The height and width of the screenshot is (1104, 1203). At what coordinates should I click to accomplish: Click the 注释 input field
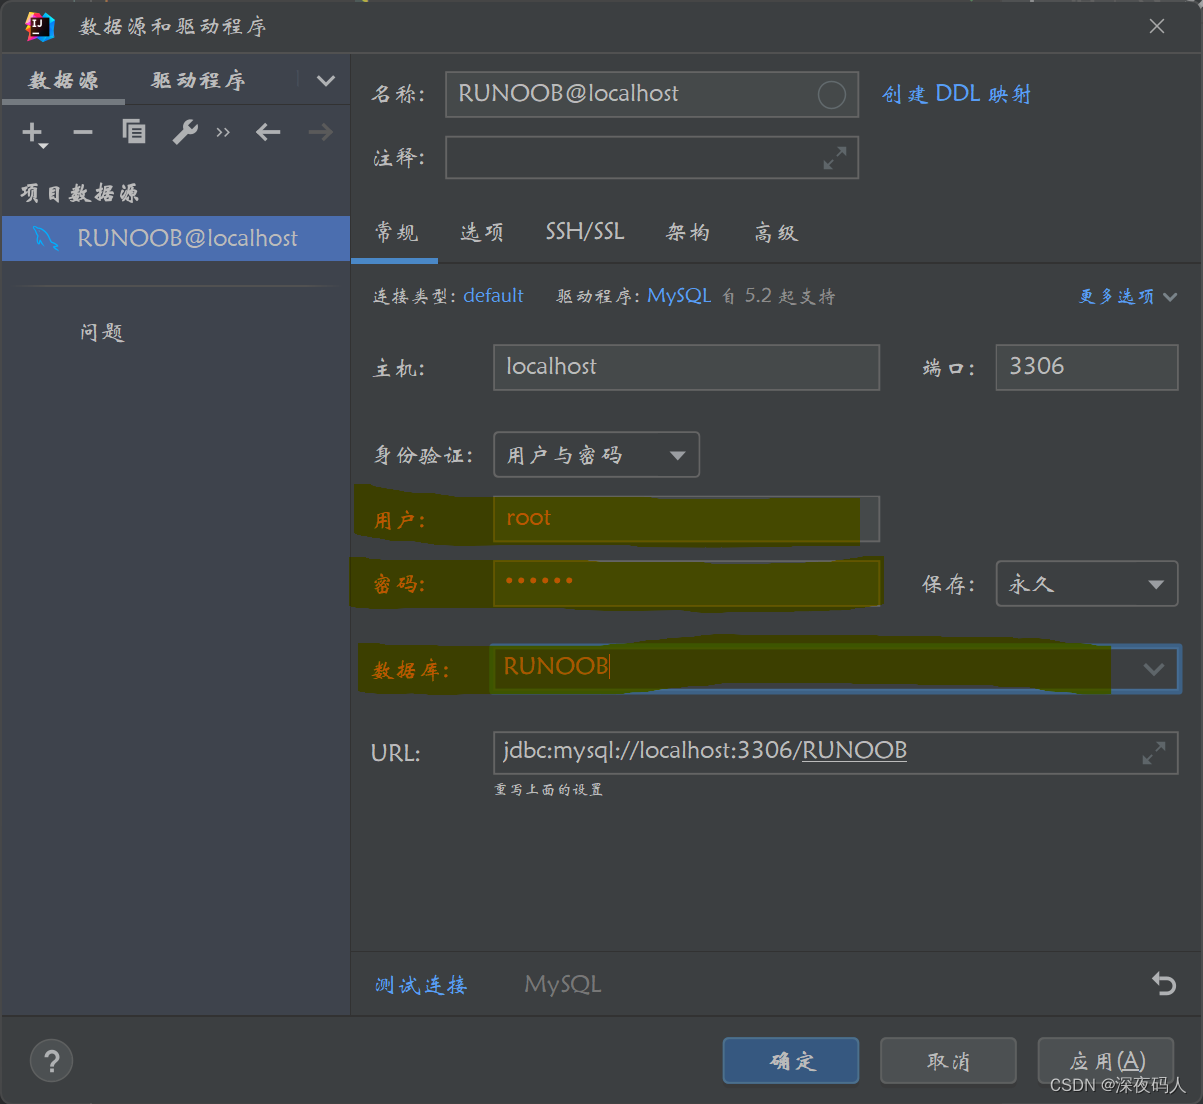tap(652, 158)
